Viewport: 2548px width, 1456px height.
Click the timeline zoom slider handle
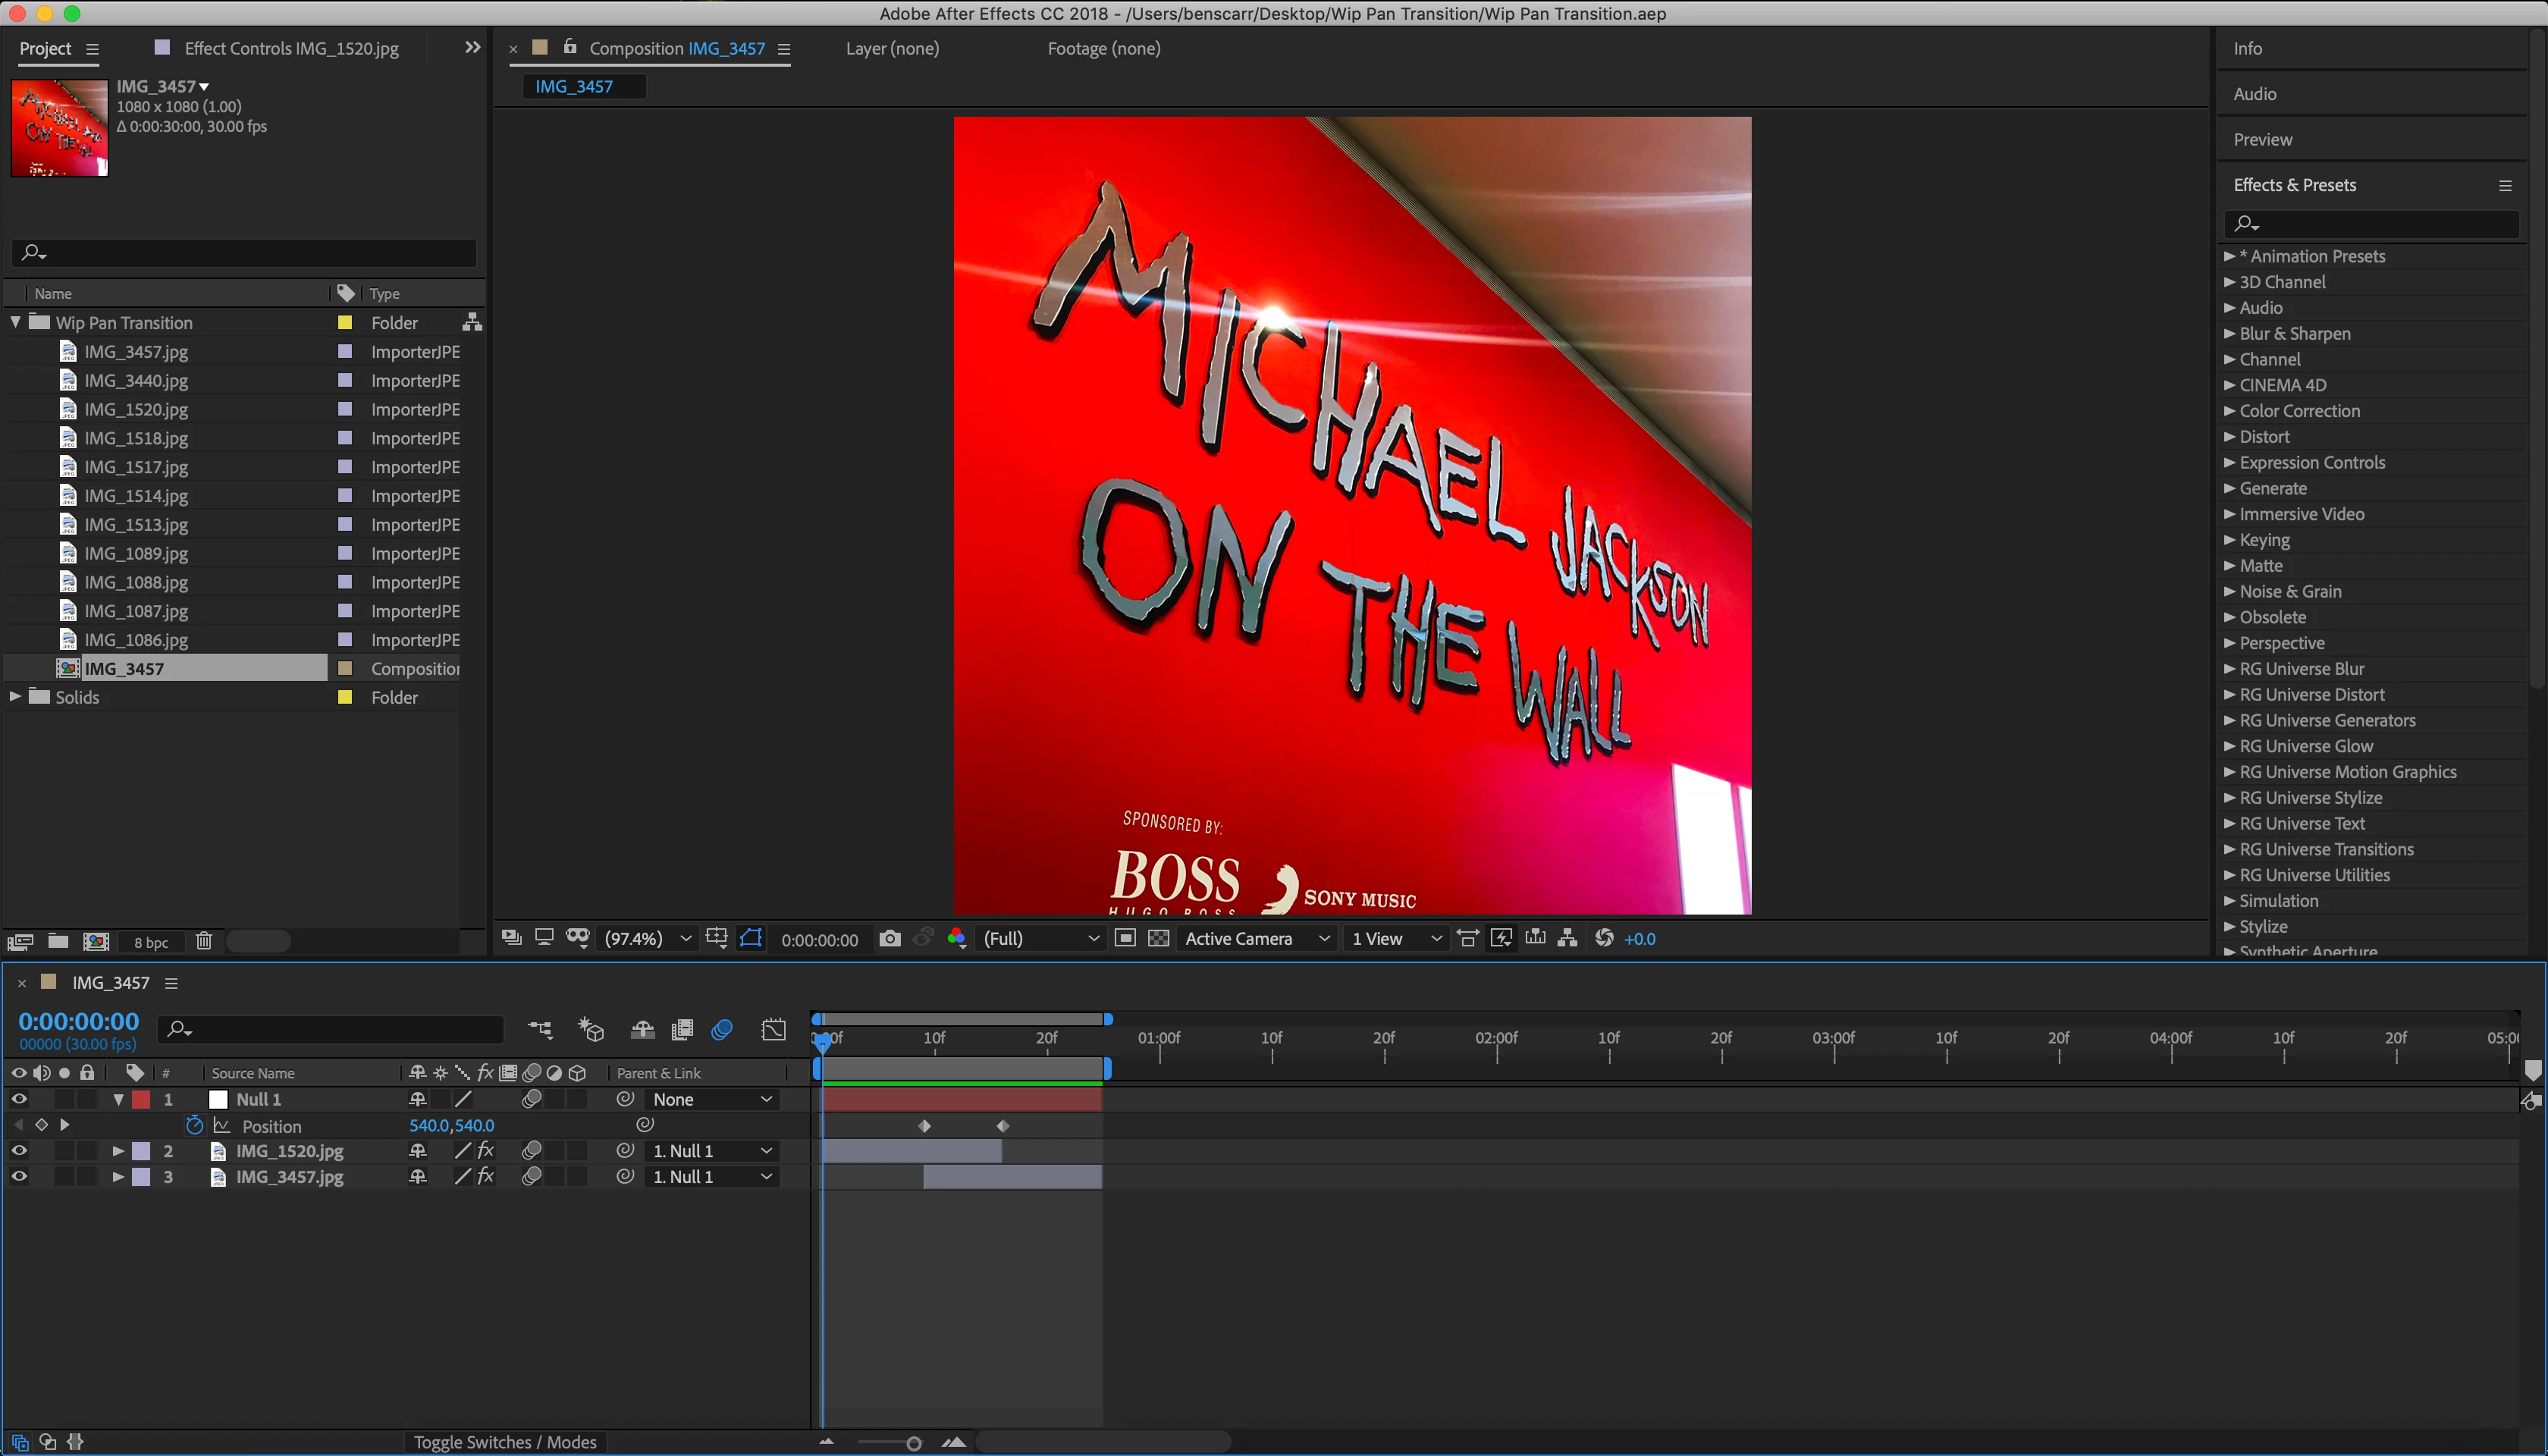click(913, 1443)
